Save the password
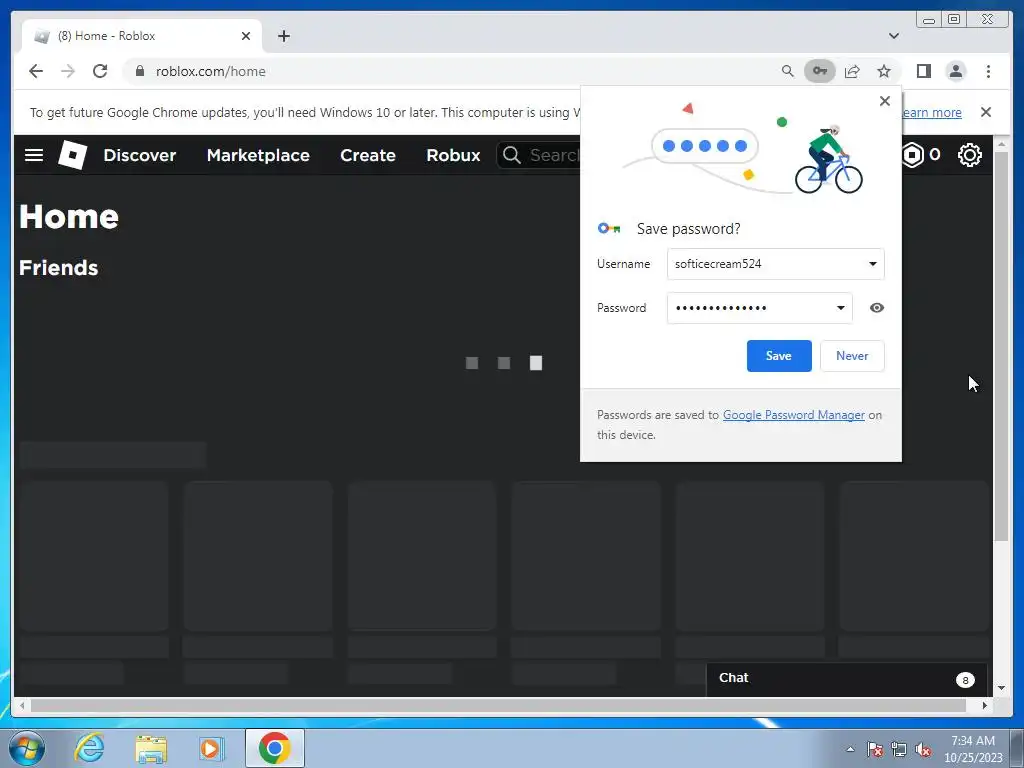Image resolution: width=1024 pixels, height=768 pixels. point(778,356)
